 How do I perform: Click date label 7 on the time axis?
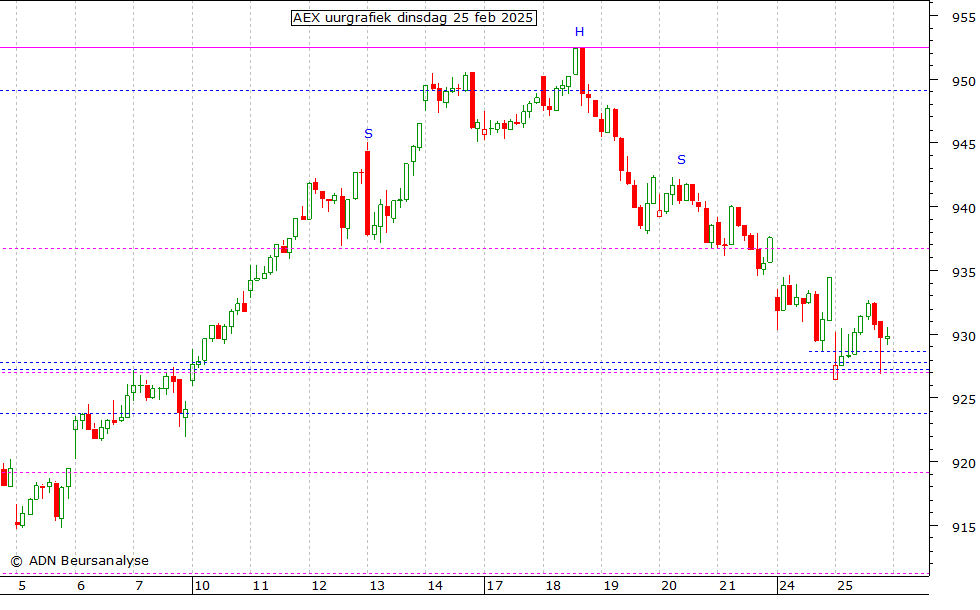[139, 586]
